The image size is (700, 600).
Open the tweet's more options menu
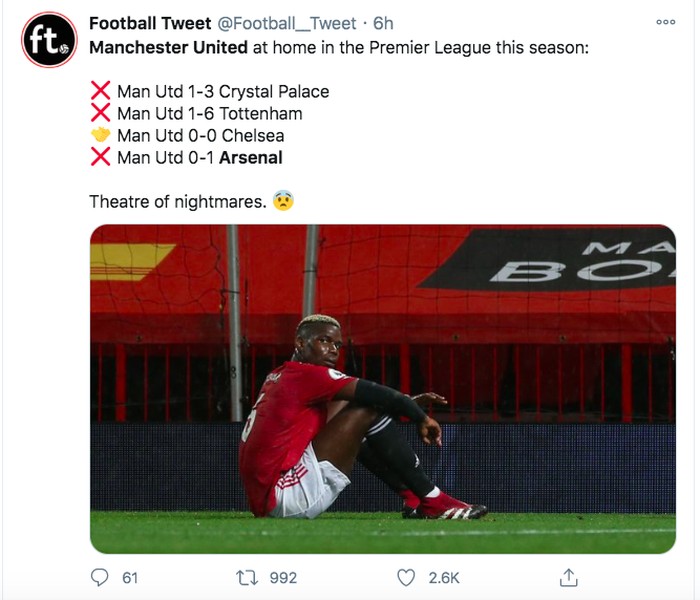[x=665, y=22]
